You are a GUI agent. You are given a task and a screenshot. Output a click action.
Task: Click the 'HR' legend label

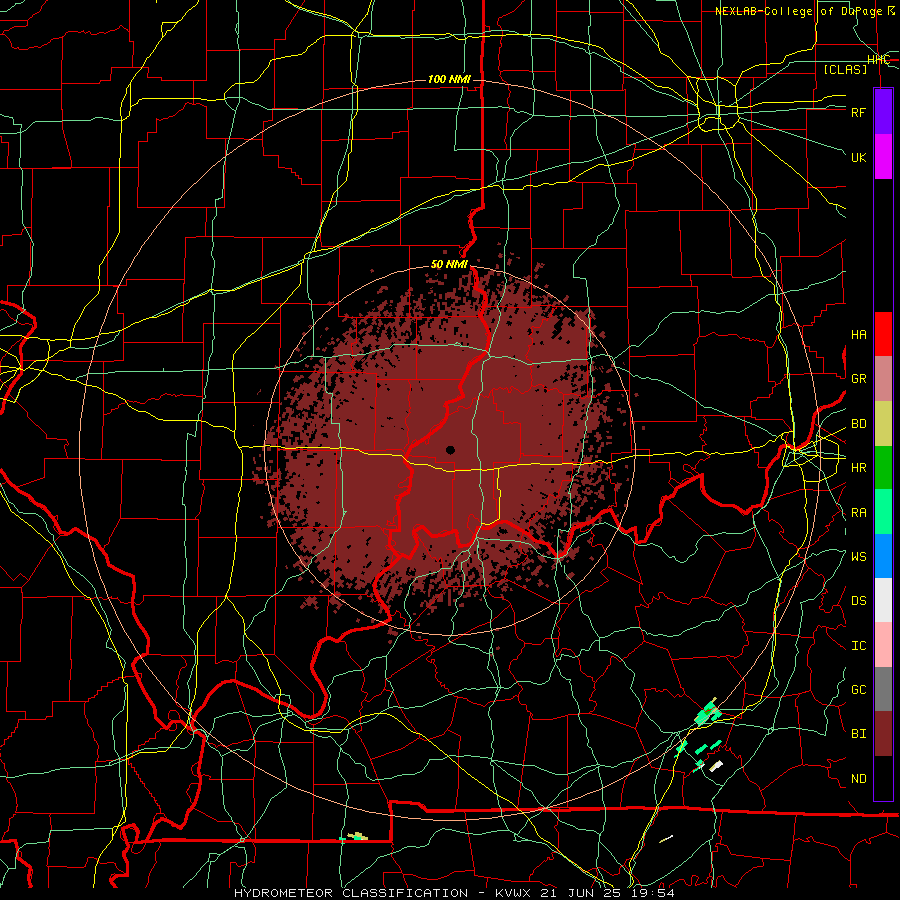pos(859,468)
